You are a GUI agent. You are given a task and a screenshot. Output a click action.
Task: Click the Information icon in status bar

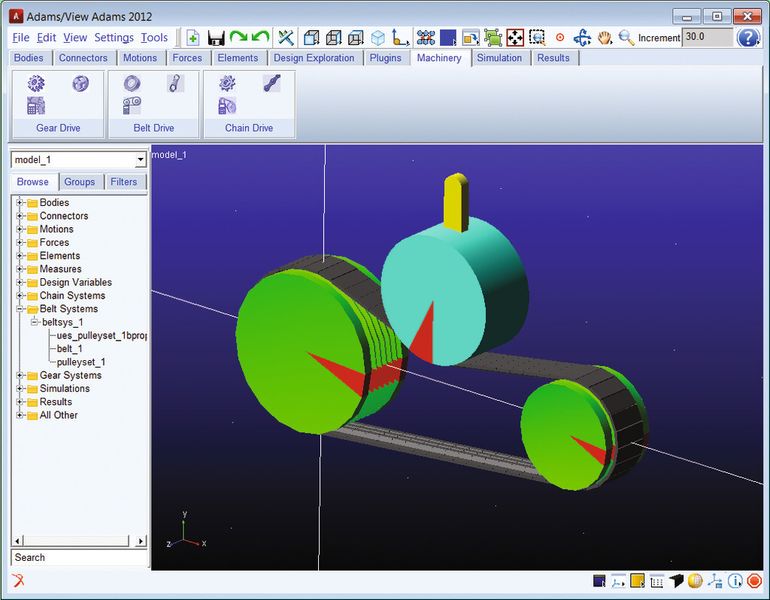click(x=735, y=581)
